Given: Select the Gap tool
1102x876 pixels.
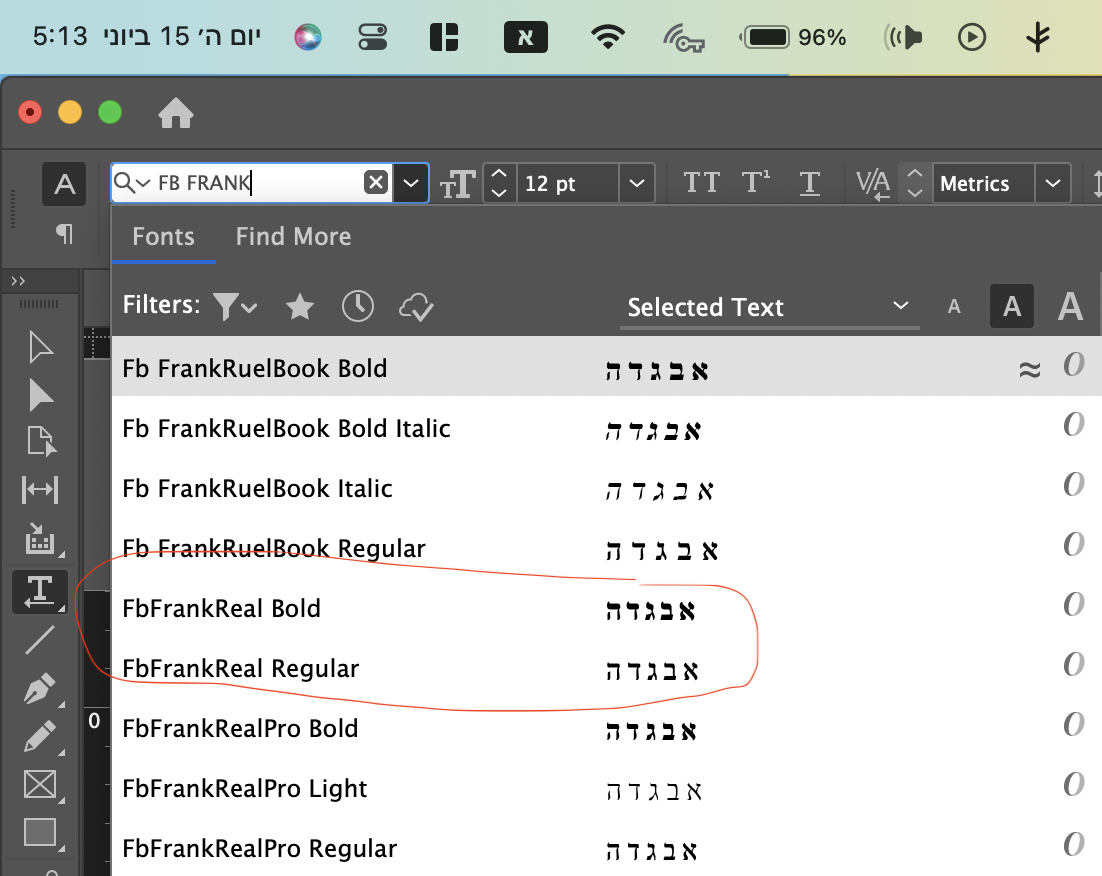Looking at the screenshot, I should coord(40,489).
